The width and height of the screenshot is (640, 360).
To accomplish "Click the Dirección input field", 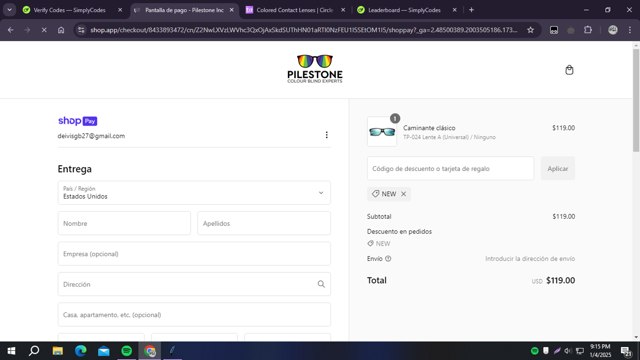I will [194, 284].
